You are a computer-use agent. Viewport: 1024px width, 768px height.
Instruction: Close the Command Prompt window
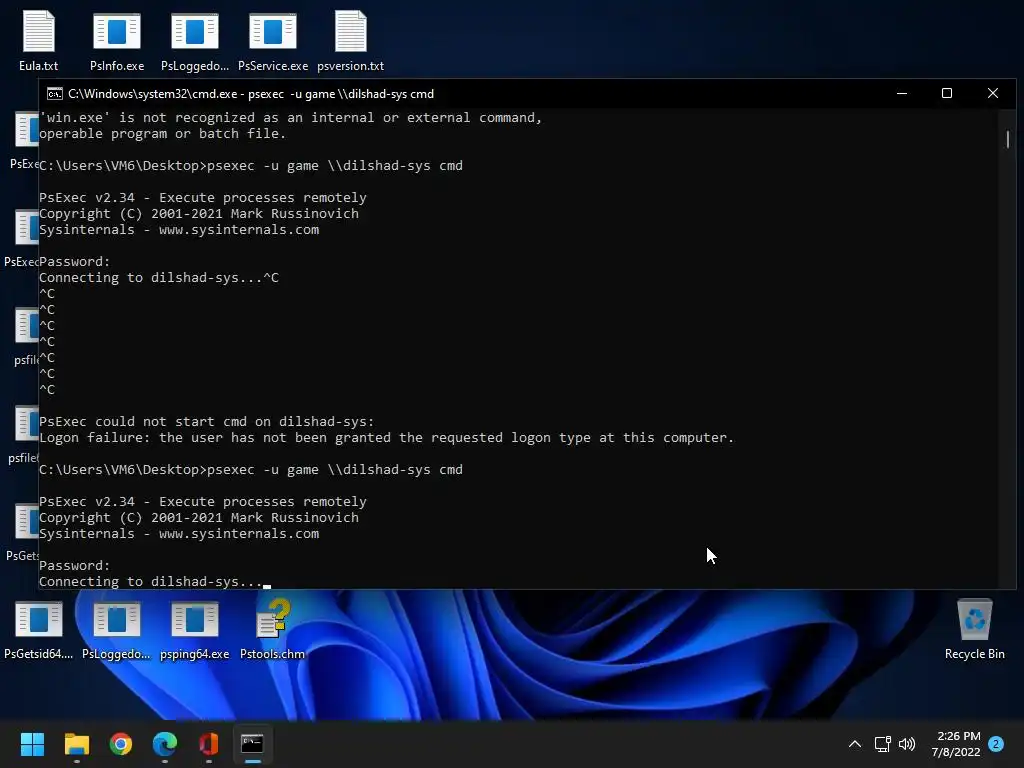[993, 93]
